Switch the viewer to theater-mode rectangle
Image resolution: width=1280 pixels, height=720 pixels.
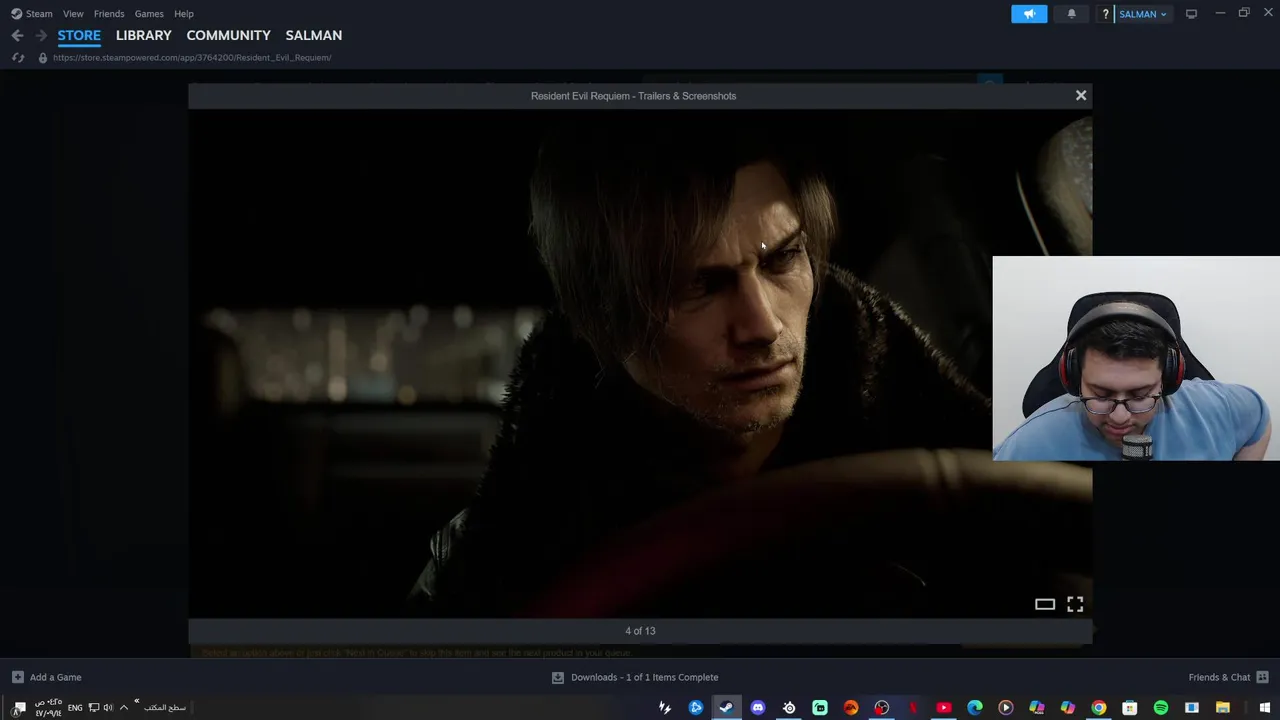click(1045, 604)
